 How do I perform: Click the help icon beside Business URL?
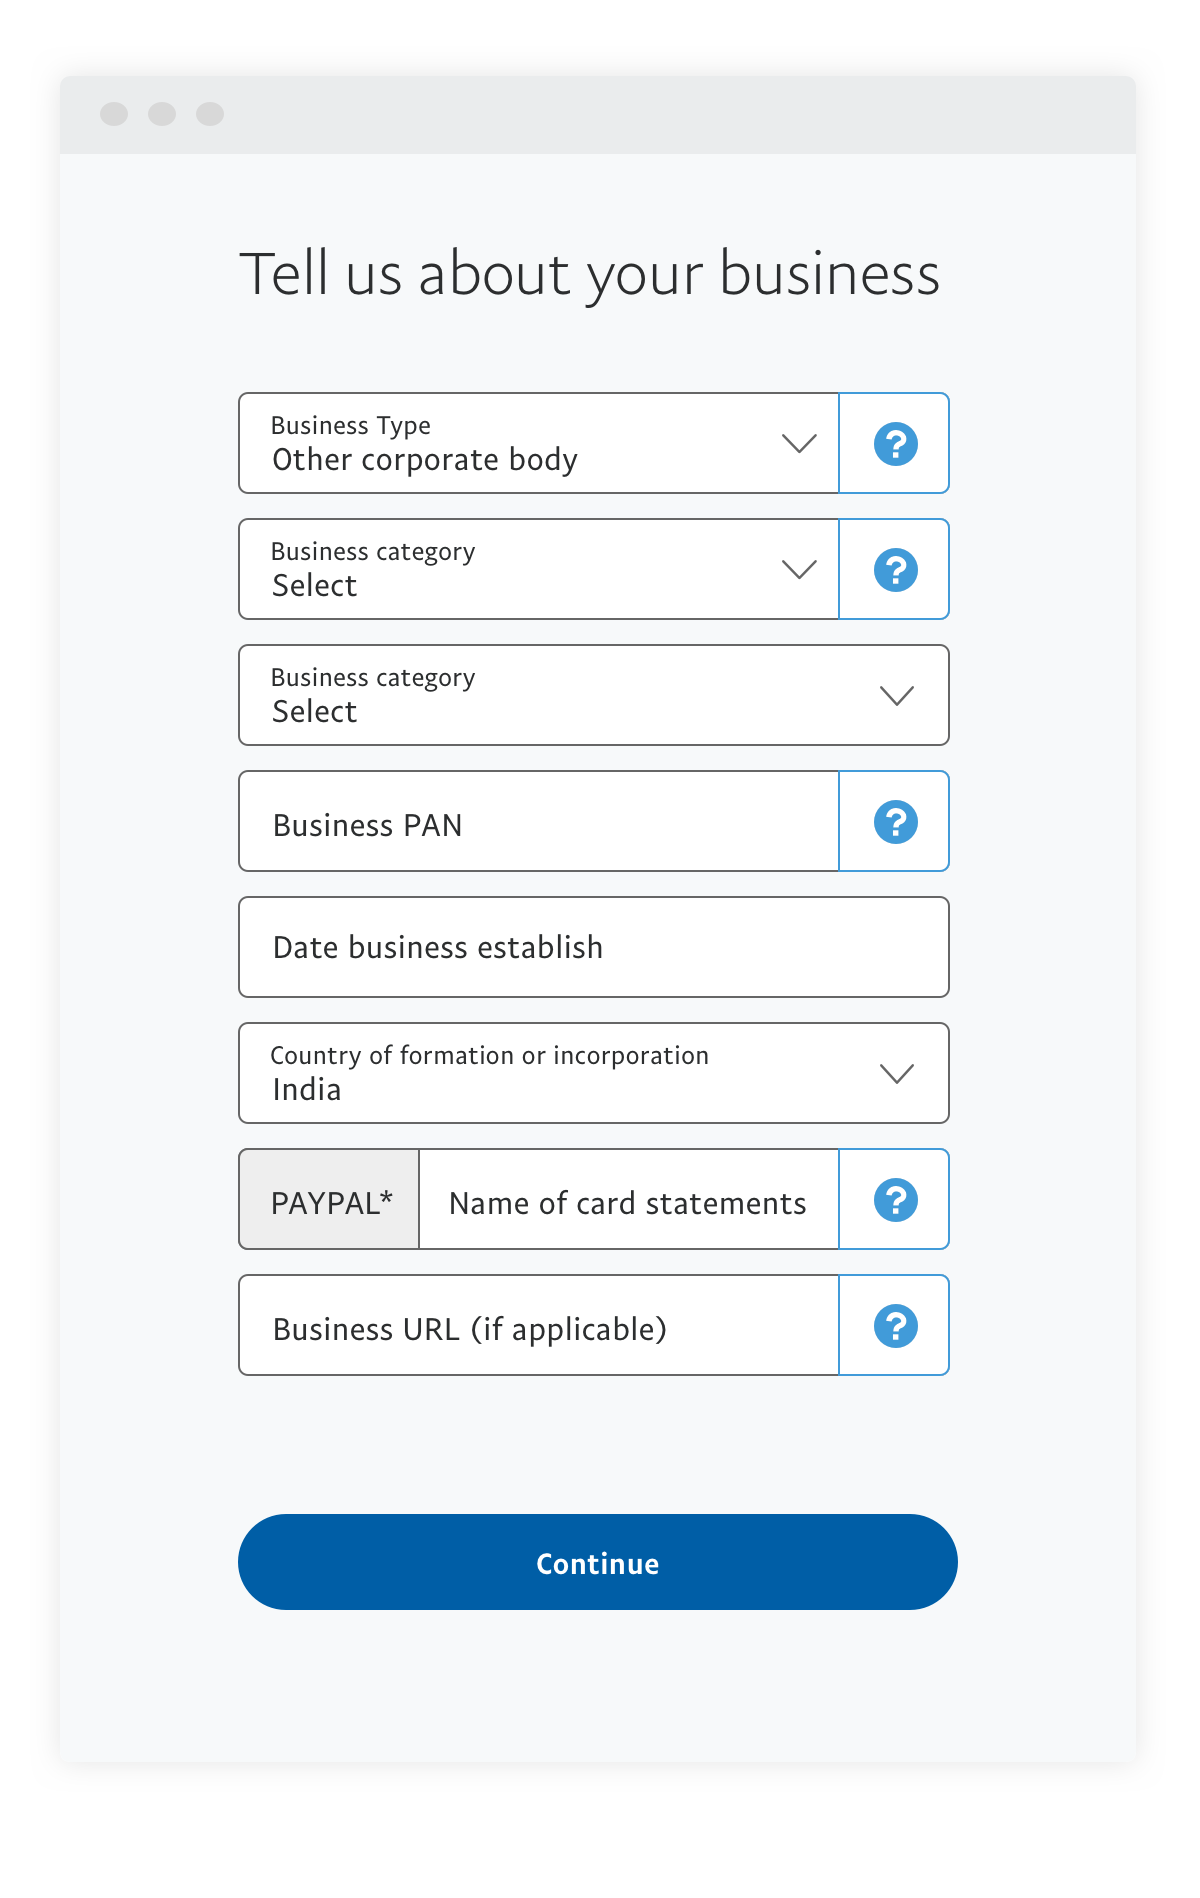(x=895, y=1326)
